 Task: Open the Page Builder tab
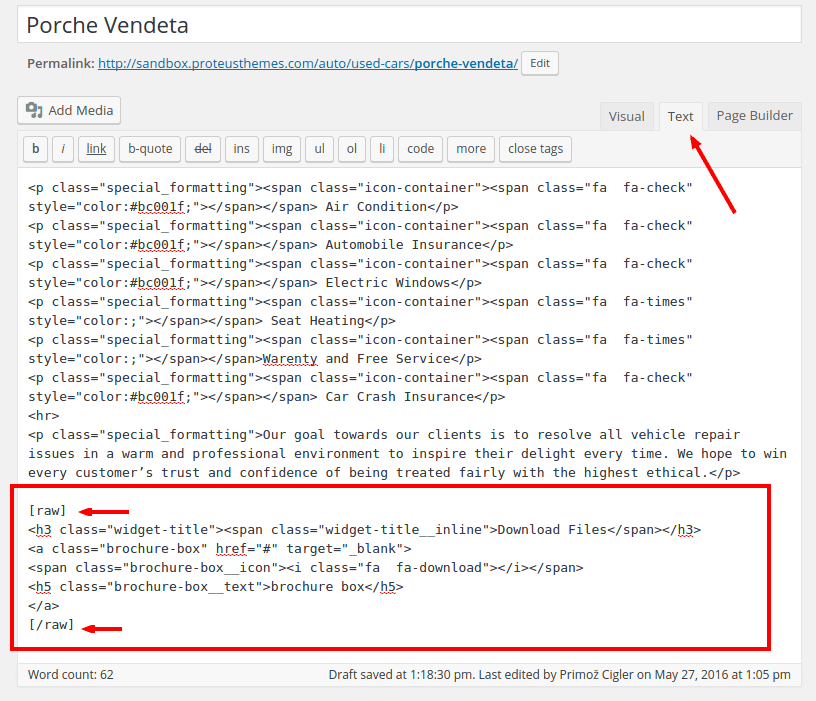pos(754,116)
